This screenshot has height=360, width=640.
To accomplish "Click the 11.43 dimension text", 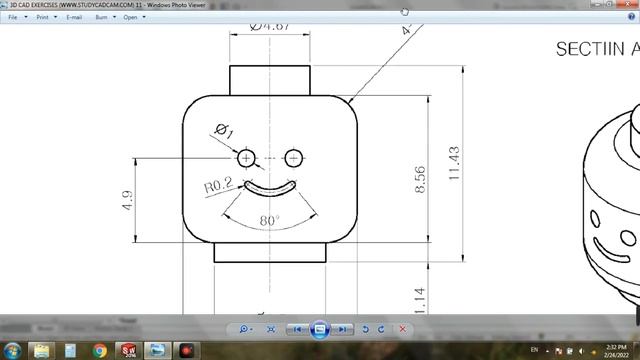I will (454, 163).
